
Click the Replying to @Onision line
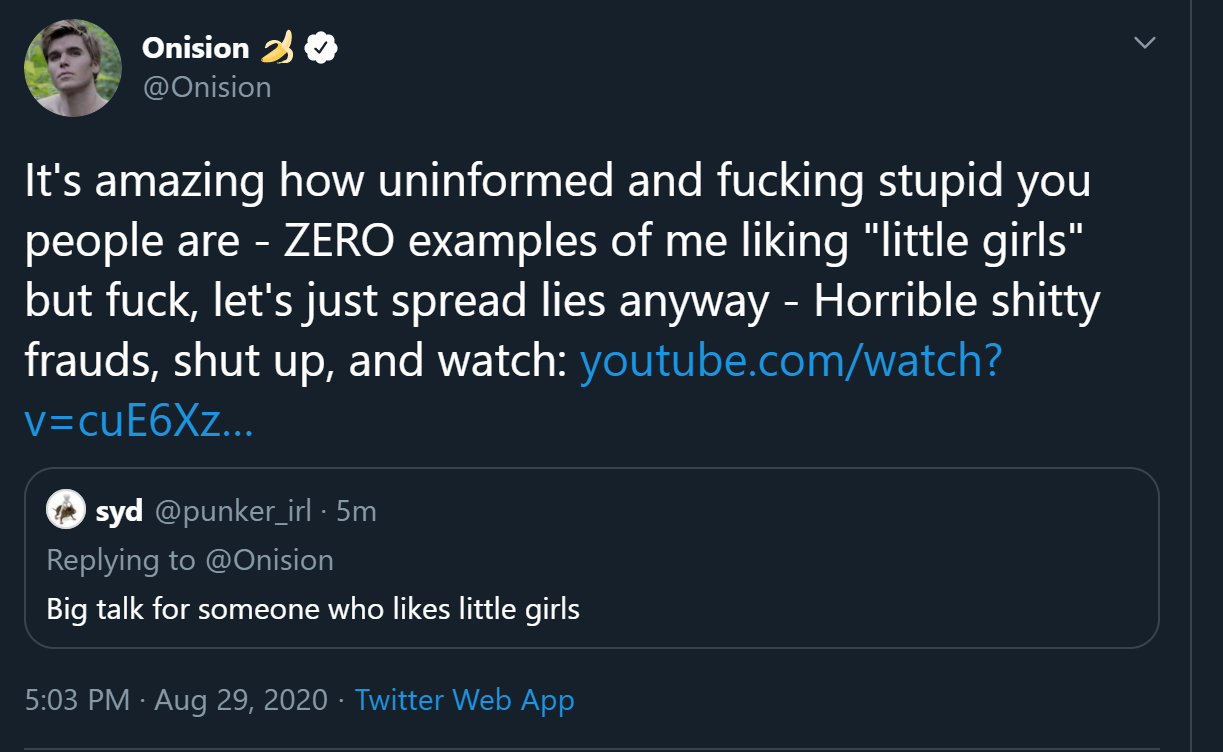click(x=190, y=560)
